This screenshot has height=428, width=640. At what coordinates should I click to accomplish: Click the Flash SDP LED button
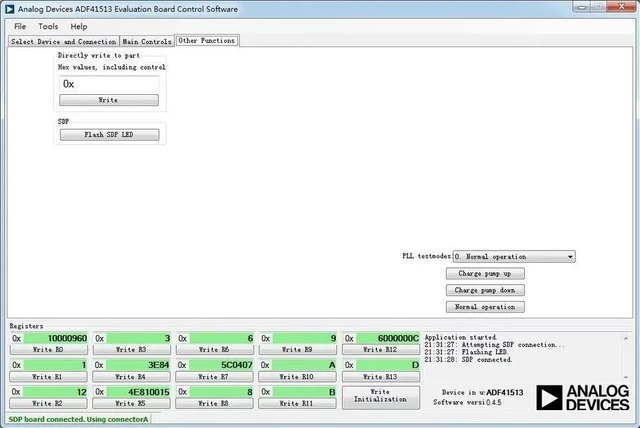(109, 135)
